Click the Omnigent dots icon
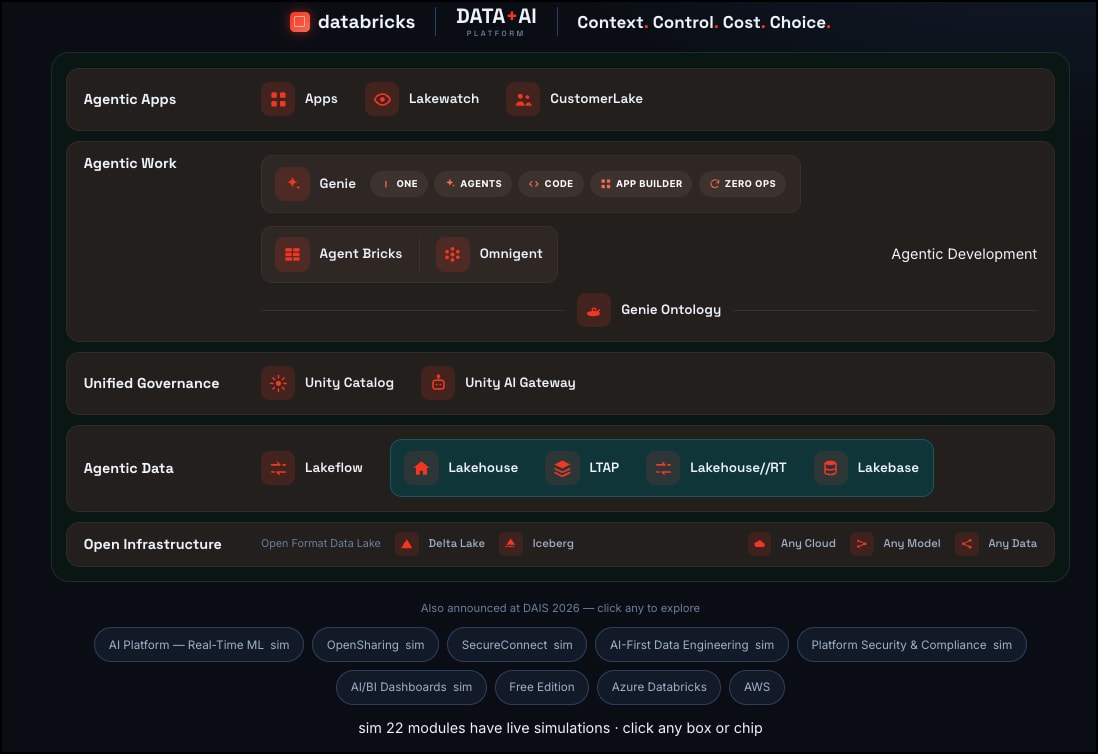 coord(452,254)
